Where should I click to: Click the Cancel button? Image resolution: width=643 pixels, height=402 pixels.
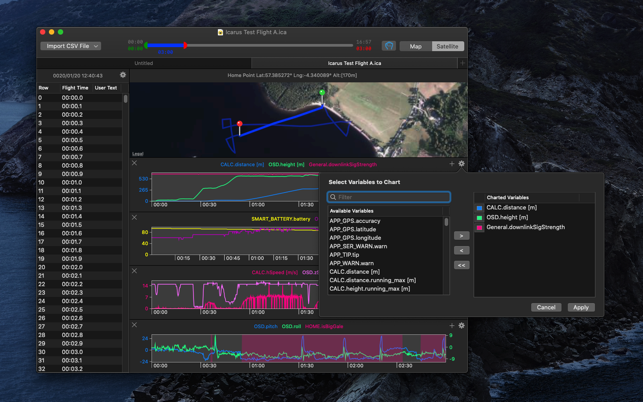pos(546,307)
